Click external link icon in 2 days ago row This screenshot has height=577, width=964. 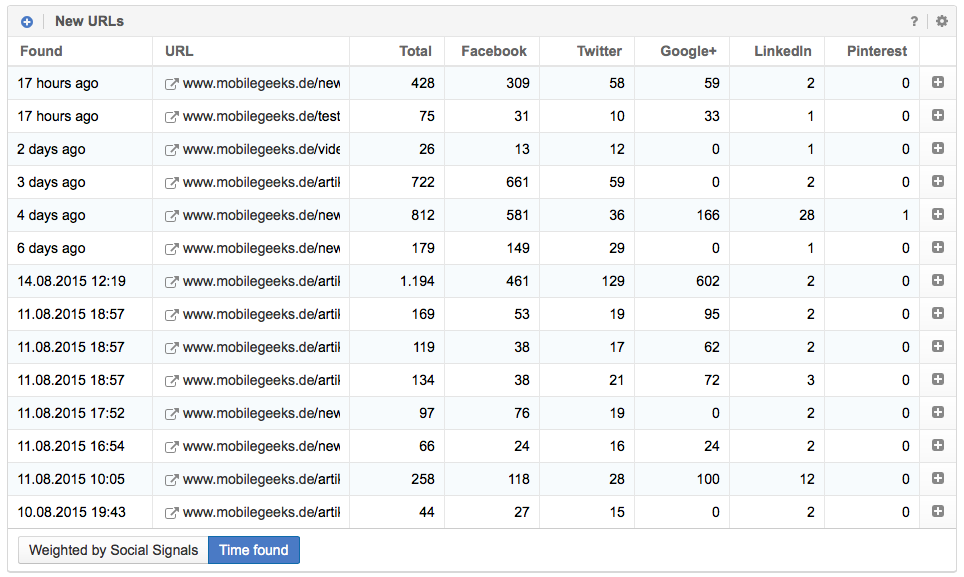tap(172, 150)
